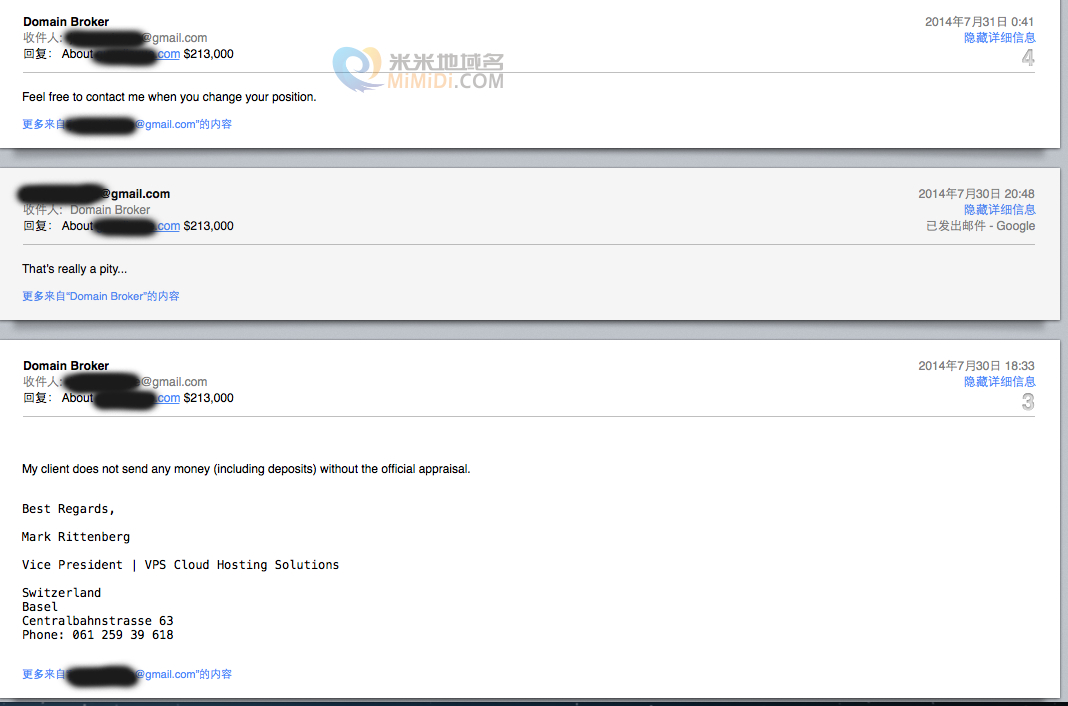Viewport: 1068px width, 706px height.
Task: Click the '已发出邮件 - Google' label
Action: tap(980, 226)
